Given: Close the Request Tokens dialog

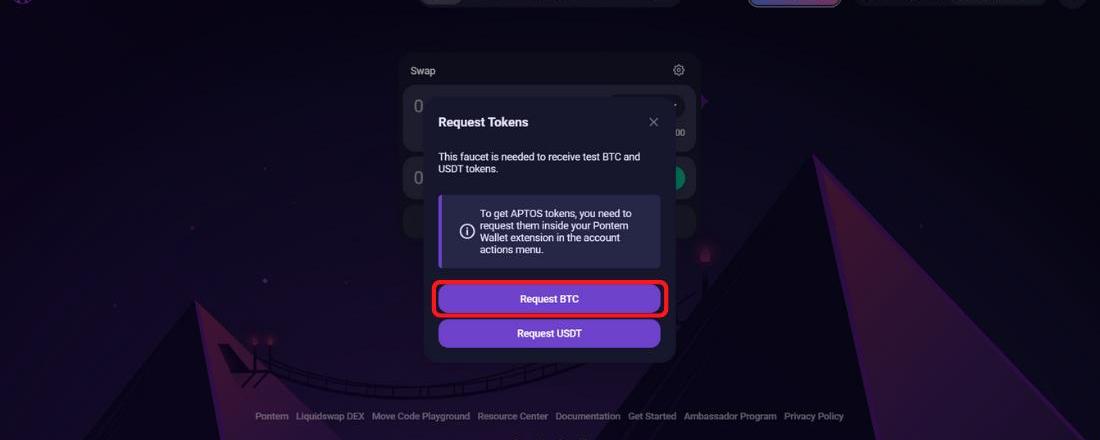Looking at the screenshot, I should click(x=653, y=122).
